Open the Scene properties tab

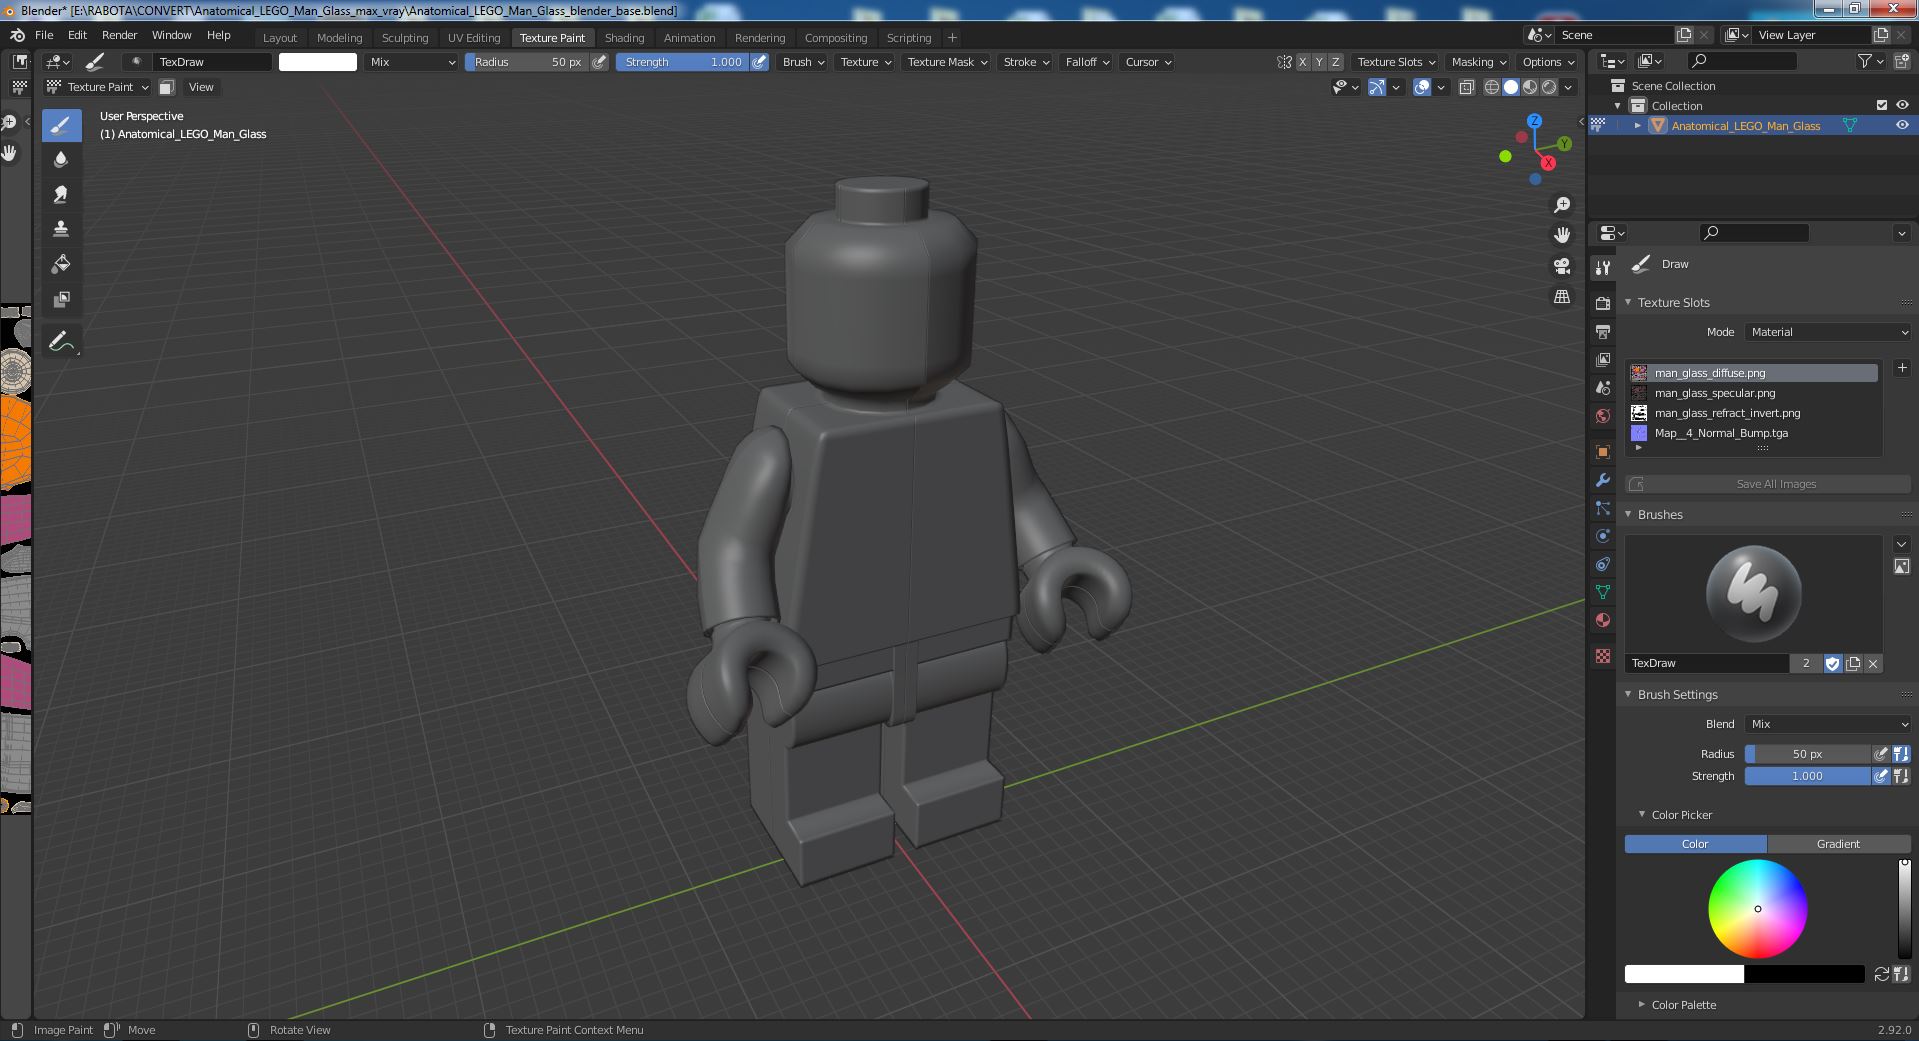pyautogui.click(x=1603, y=387)
